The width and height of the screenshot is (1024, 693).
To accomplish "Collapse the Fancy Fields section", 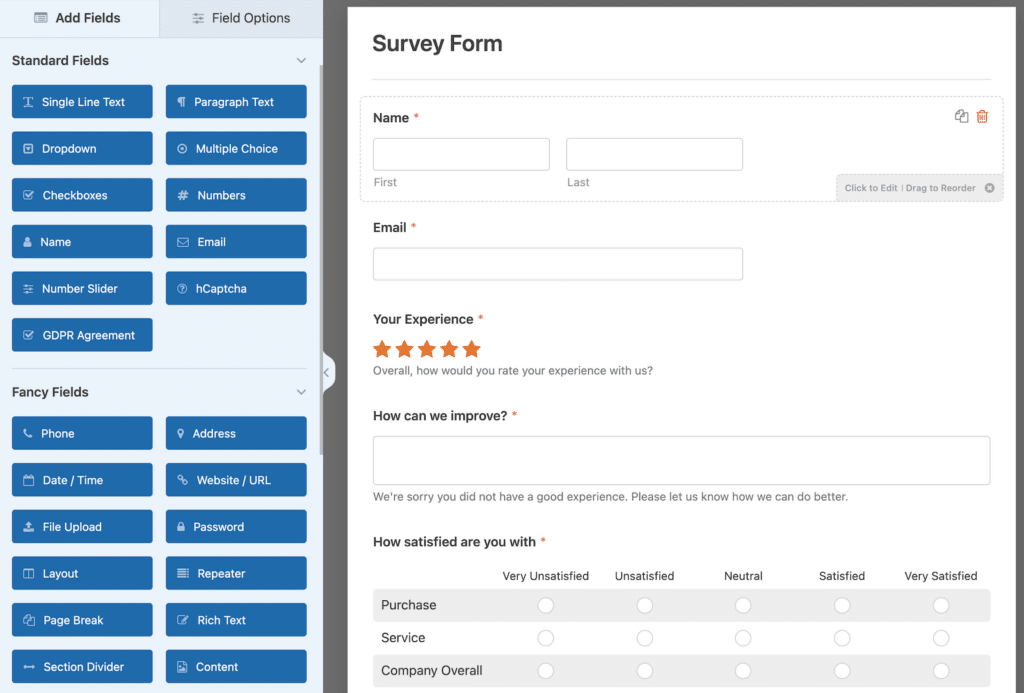I will pos(301,391).
